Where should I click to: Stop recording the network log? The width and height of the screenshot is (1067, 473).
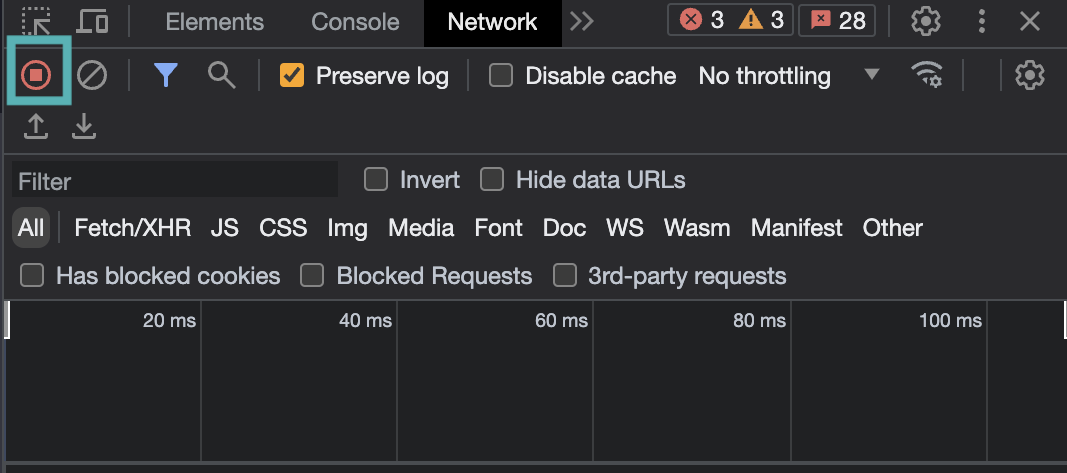pos(38,75)
